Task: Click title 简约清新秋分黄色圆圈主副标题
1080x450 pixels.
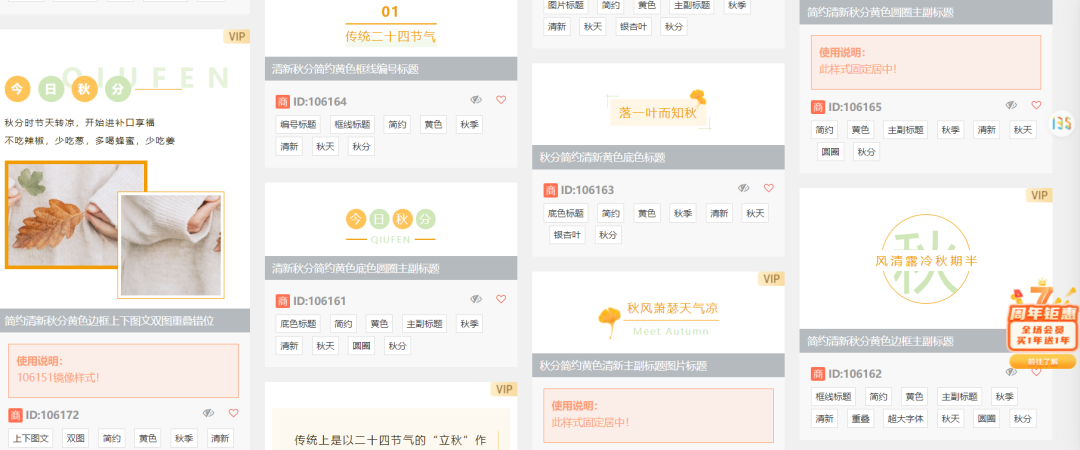Action: point(880,12)
